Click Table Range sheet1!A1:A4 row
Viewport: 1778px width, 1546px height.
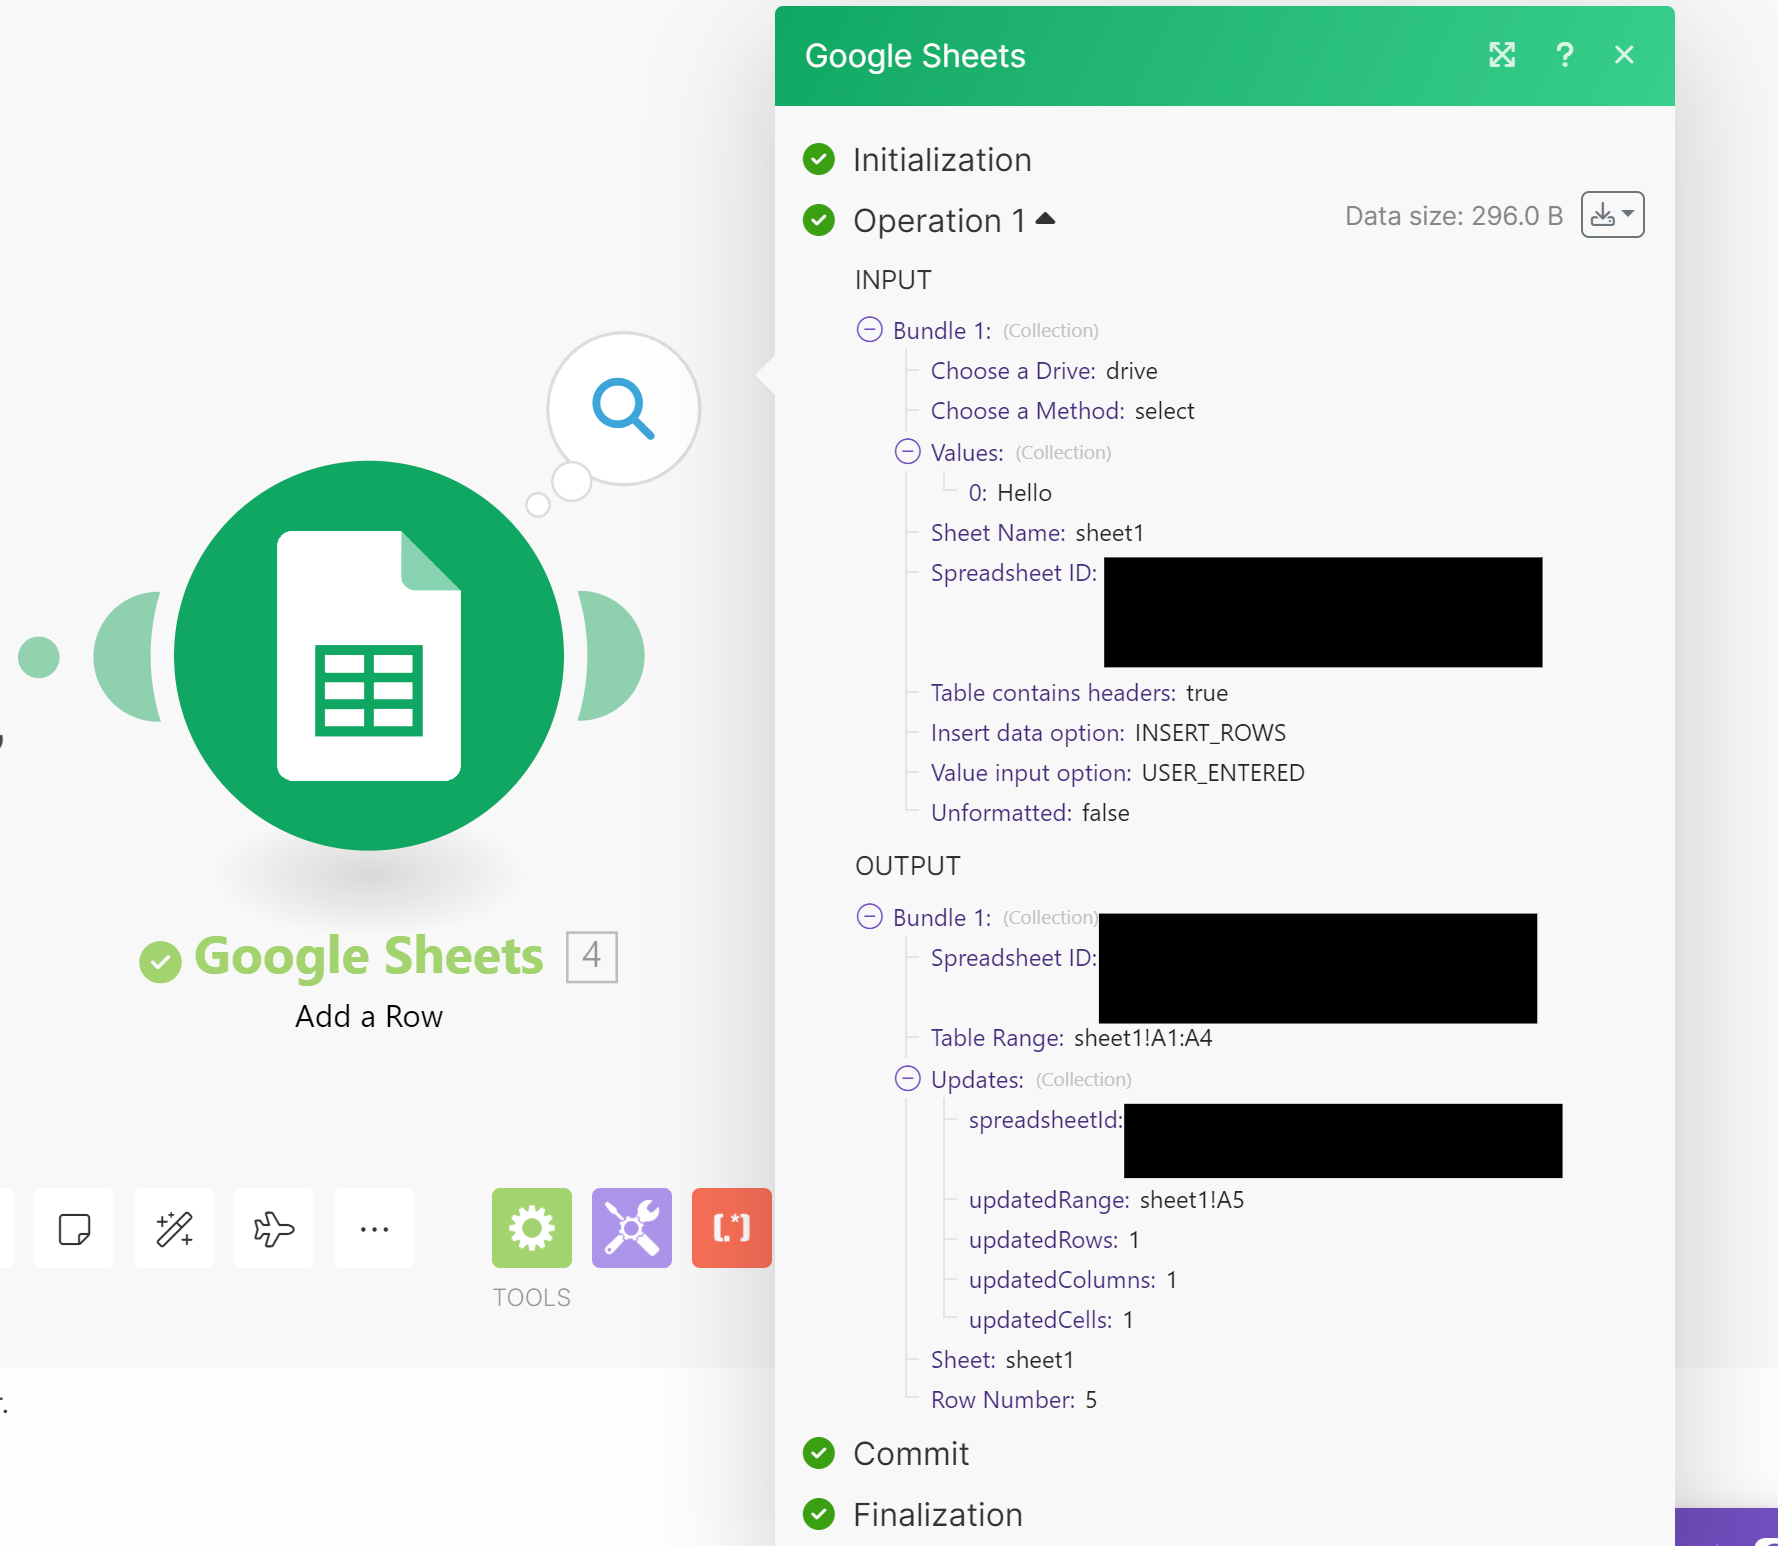tap(1071, 1038)
